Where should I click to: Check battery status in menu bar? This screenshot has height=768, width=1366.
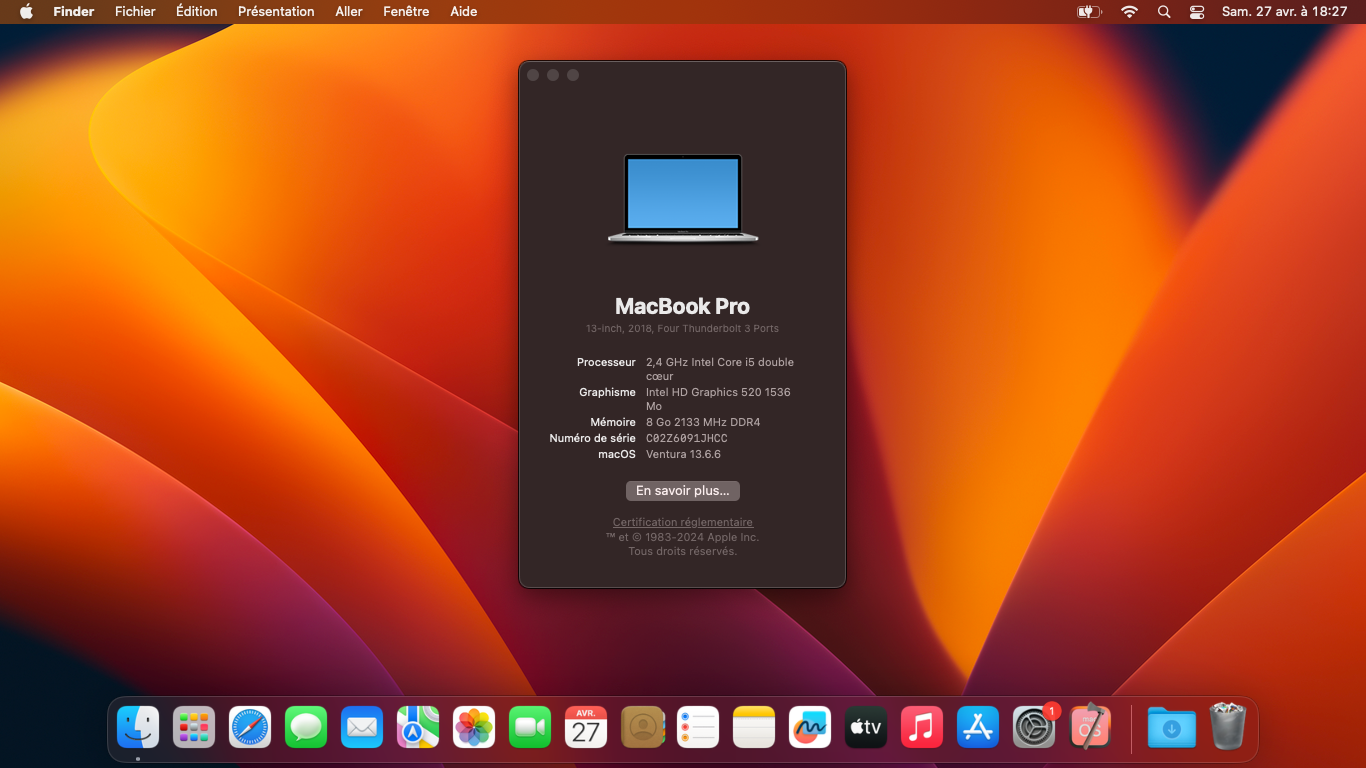pos(1088,12)
